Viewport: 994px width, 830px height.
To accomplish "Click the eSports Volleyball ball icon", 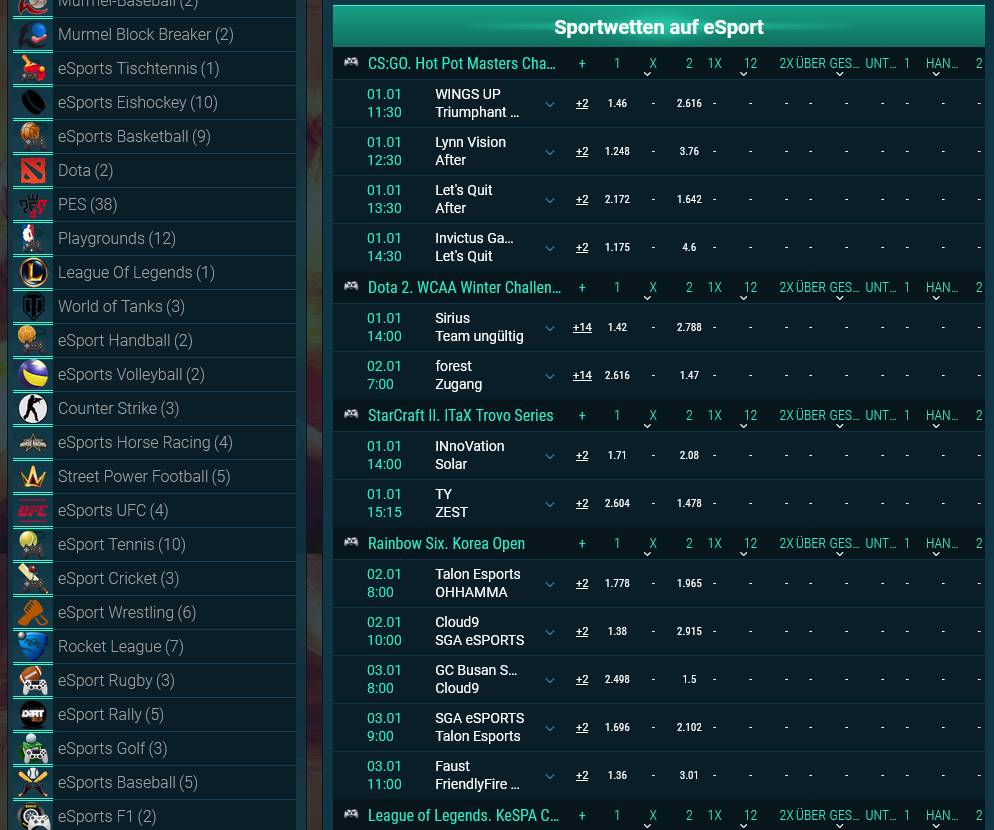I will click(33, 374).
